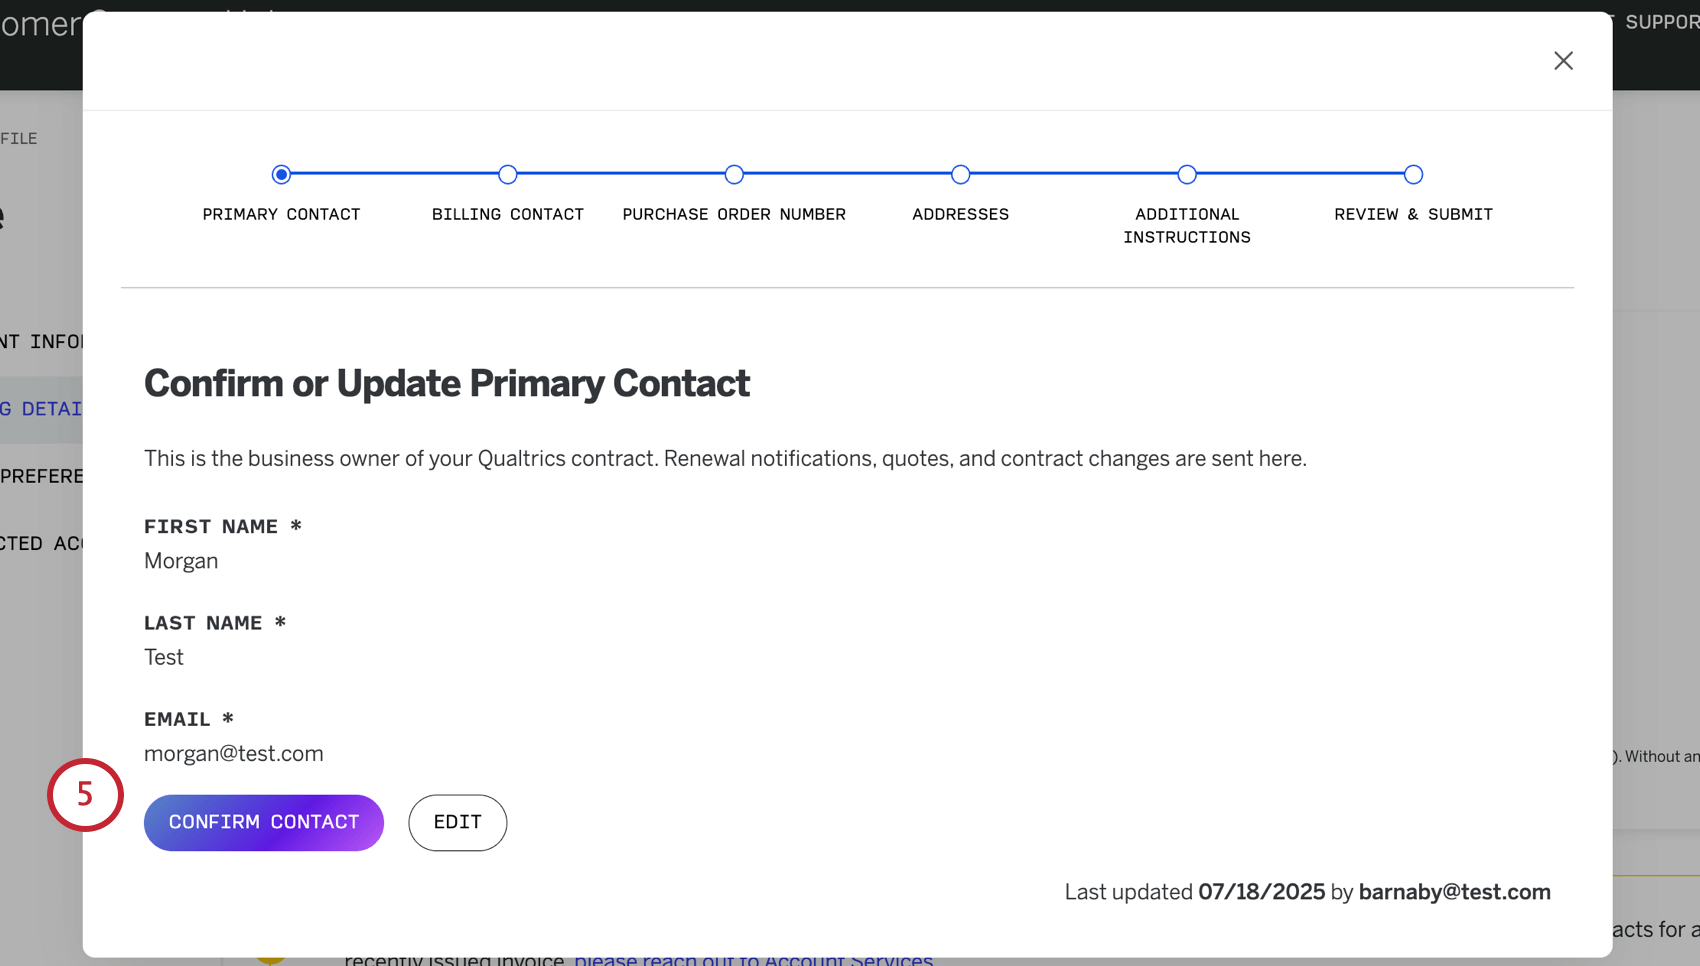Viewport: 1700px width, 966px height.
Task: Click EDIT to modify the contact details
Action: (x=457, y=822)
